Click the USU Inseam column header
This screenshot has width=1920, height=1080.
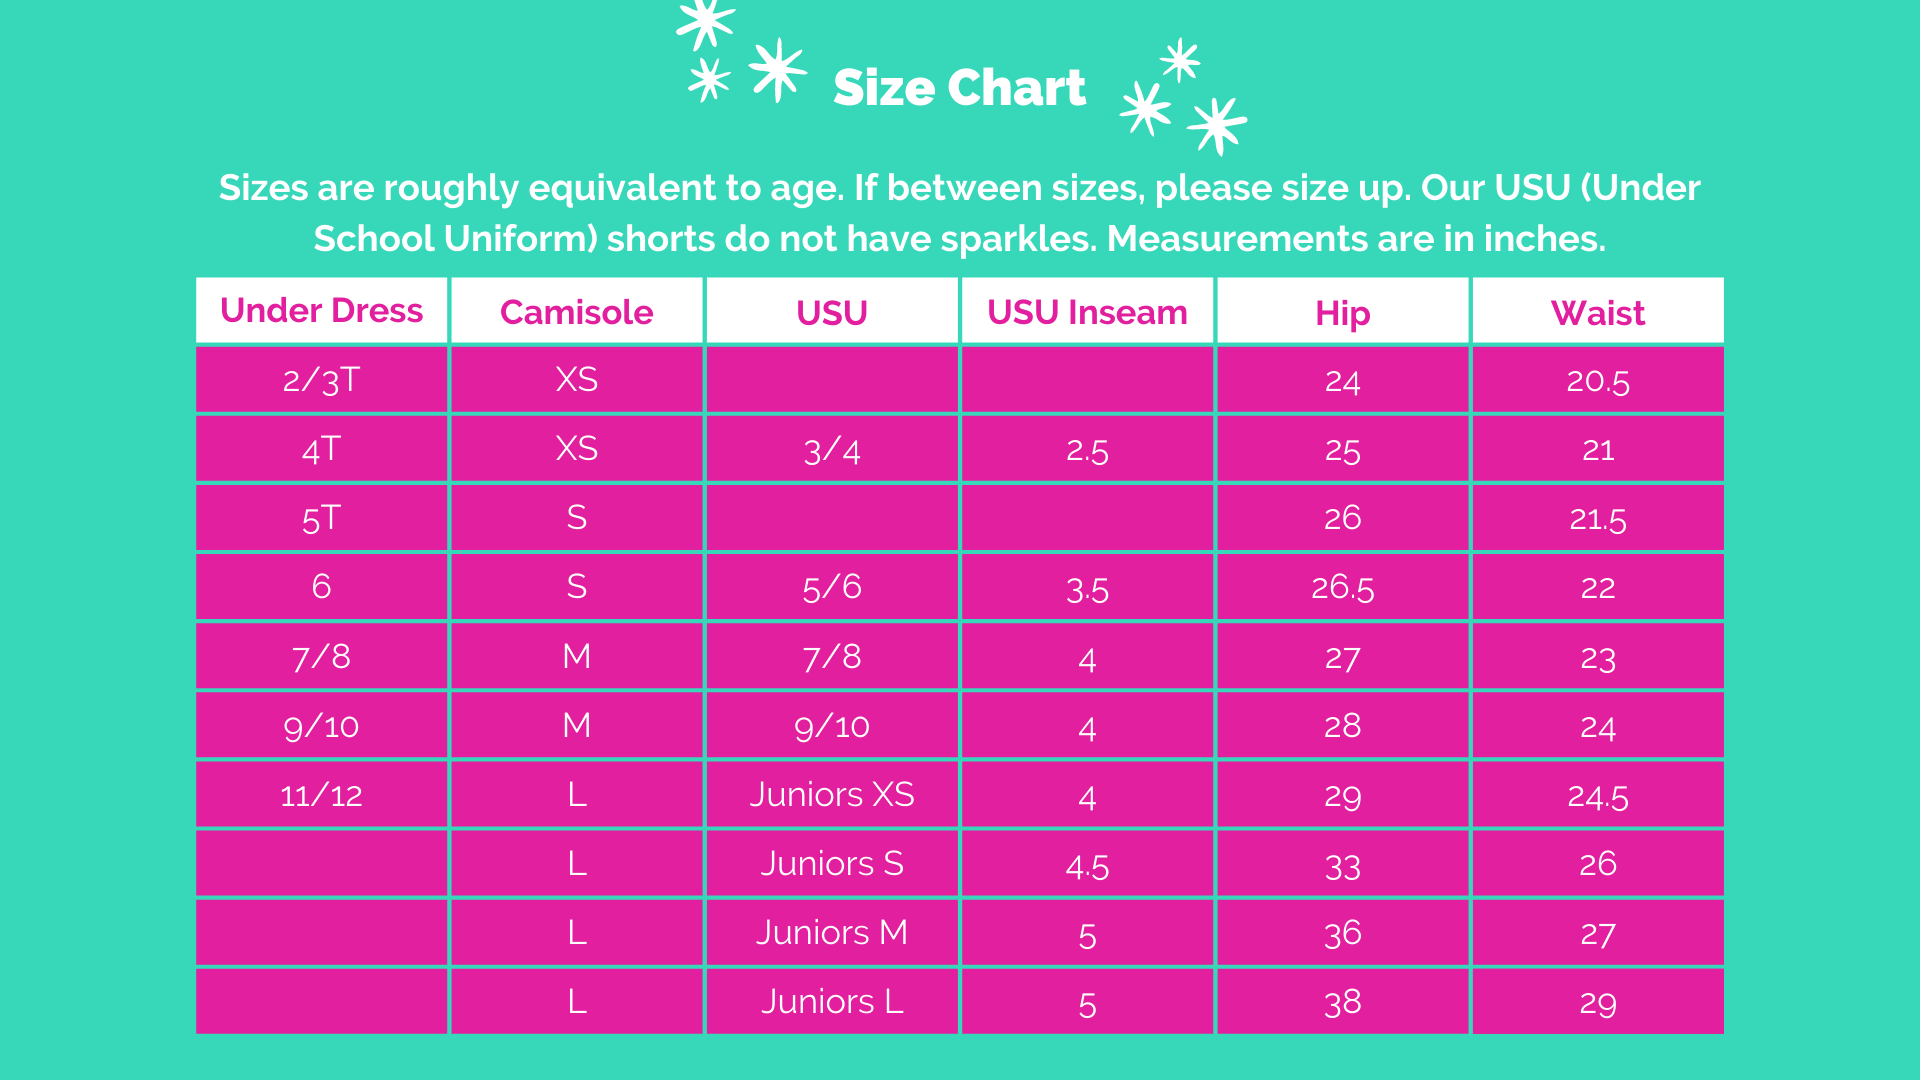pyautogui.click(x=1087, y=312)
